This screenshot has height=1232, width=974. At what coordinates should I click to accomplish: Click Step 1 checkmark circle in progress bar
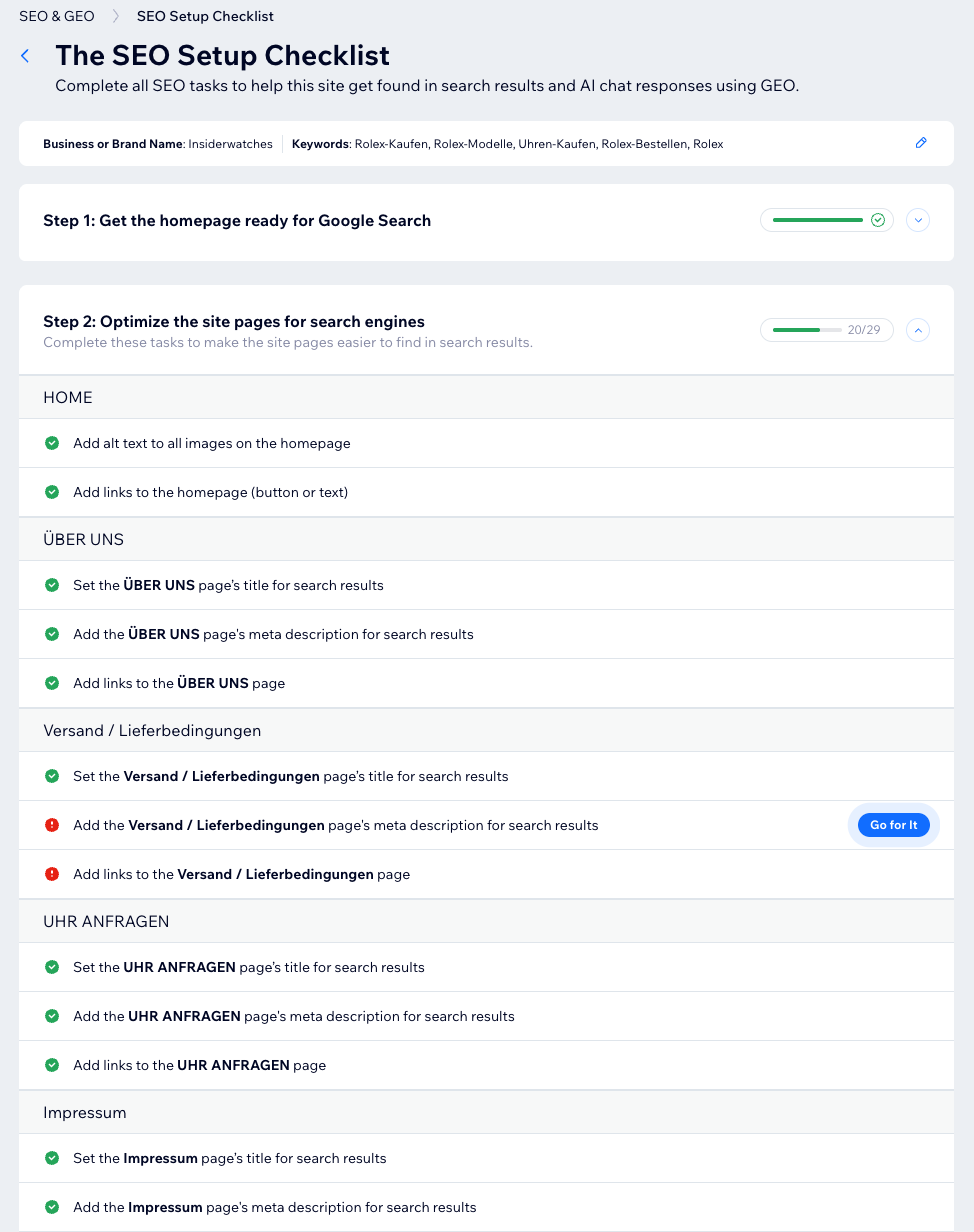878,220
